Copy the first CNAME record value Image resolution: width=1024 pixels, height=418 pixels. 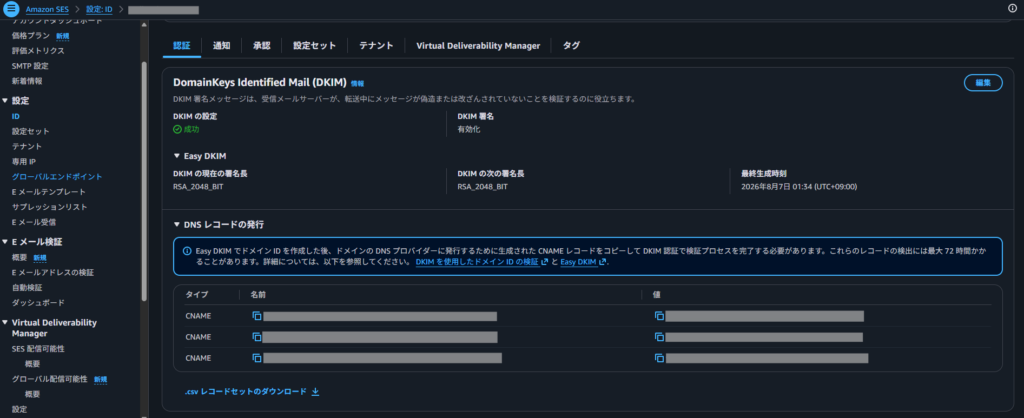(659, 316)
